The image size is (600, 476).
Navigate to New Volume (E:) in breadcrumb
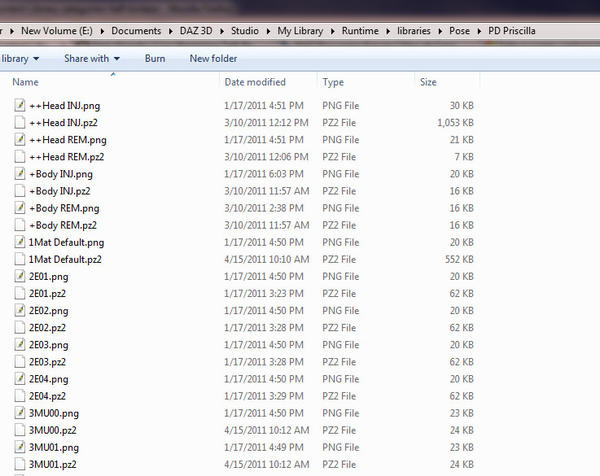click(x=57, y=31)
